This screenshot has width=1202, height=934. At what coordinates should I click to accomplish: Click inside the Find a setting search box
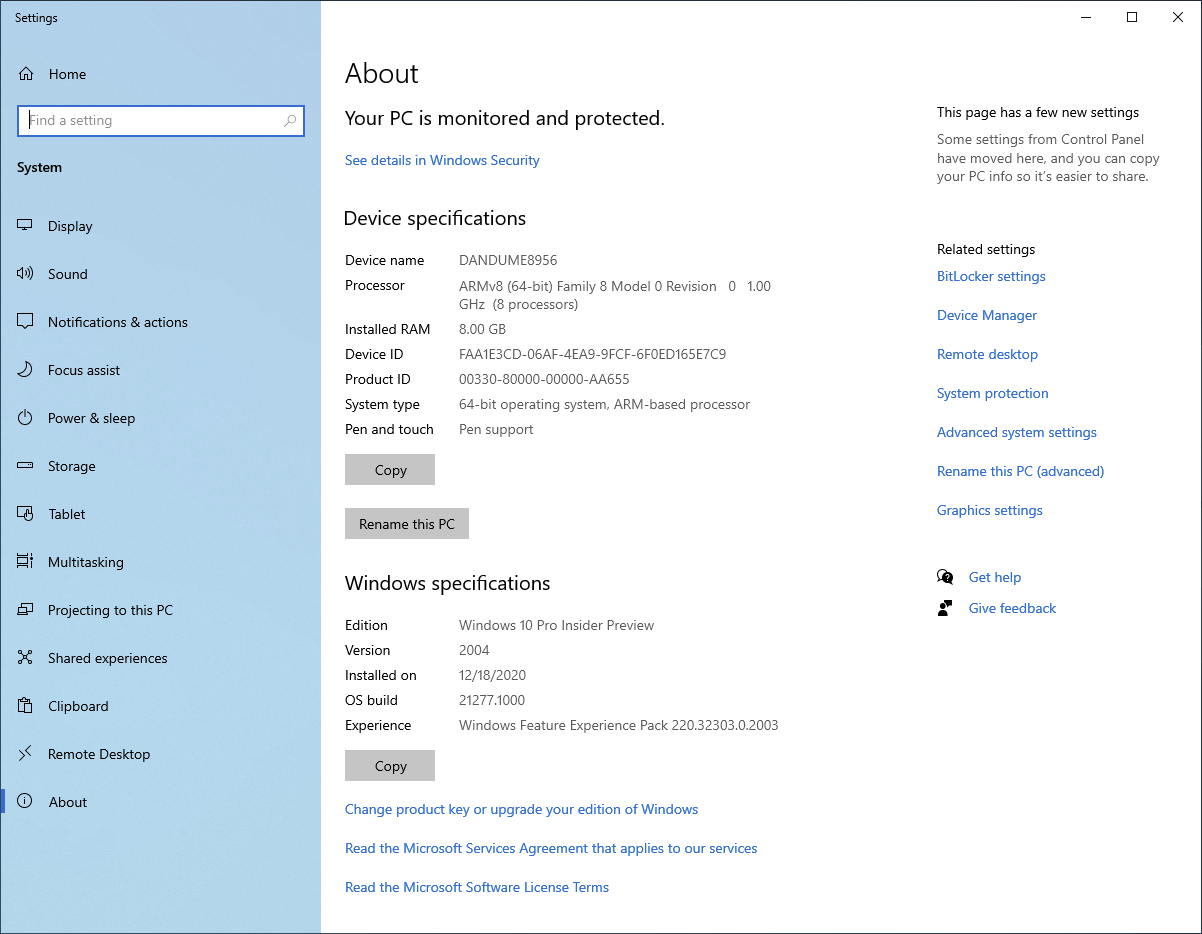coord(160,120)
